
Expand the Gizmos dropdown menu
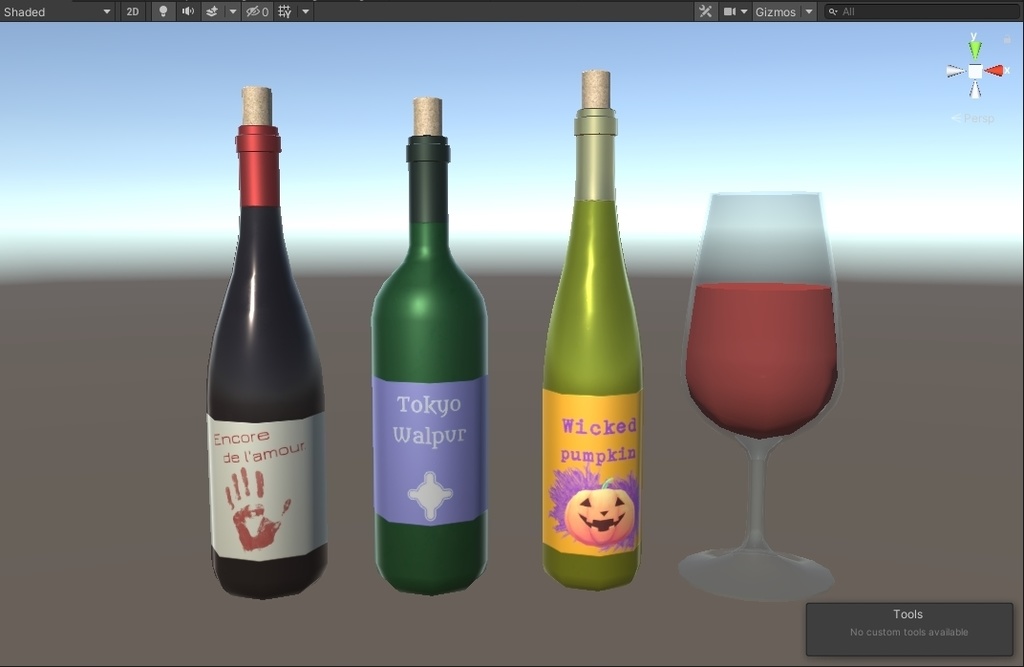coord(807,11)
